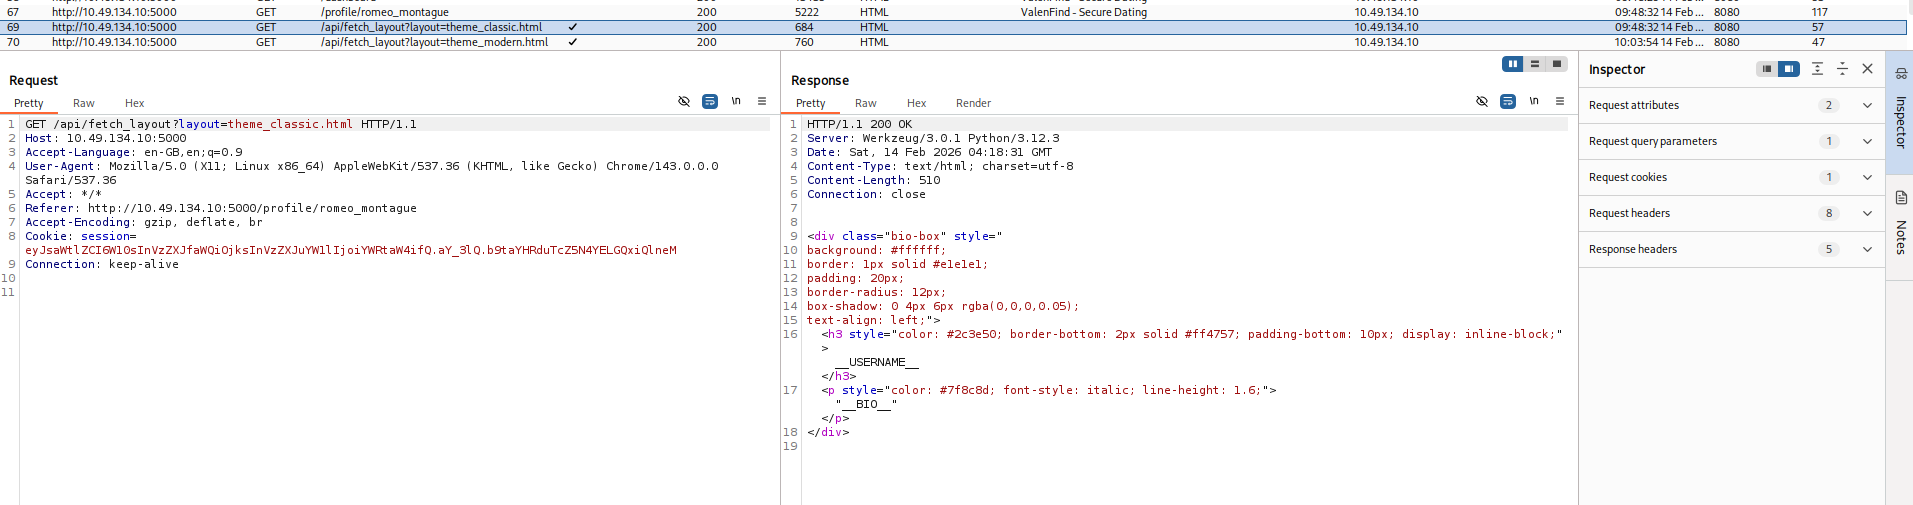Click the Response panel title
This screenshot has width=1913, height=505.
coord(820,80)
